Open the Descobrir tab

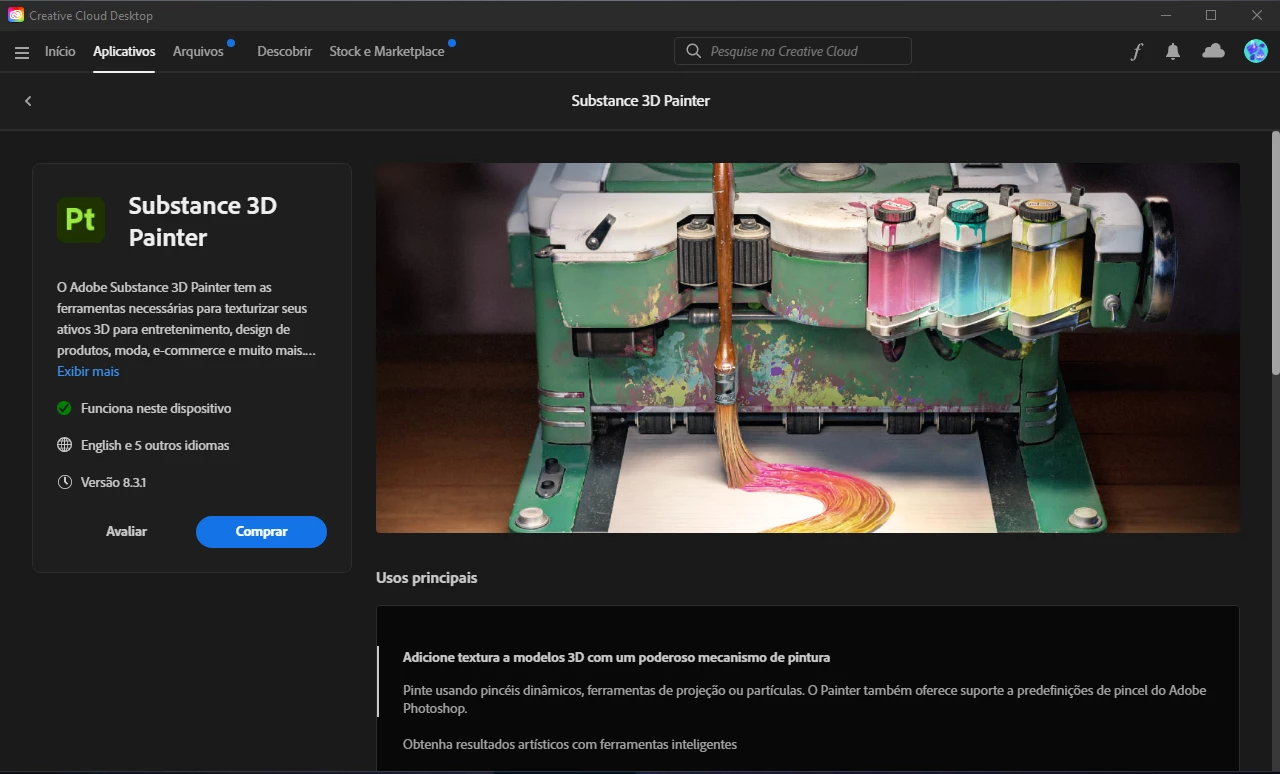point(284,51)
